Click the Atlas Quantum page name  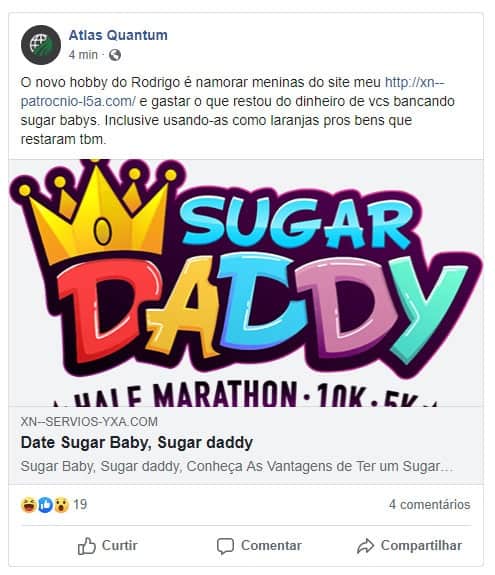[118, 35]
